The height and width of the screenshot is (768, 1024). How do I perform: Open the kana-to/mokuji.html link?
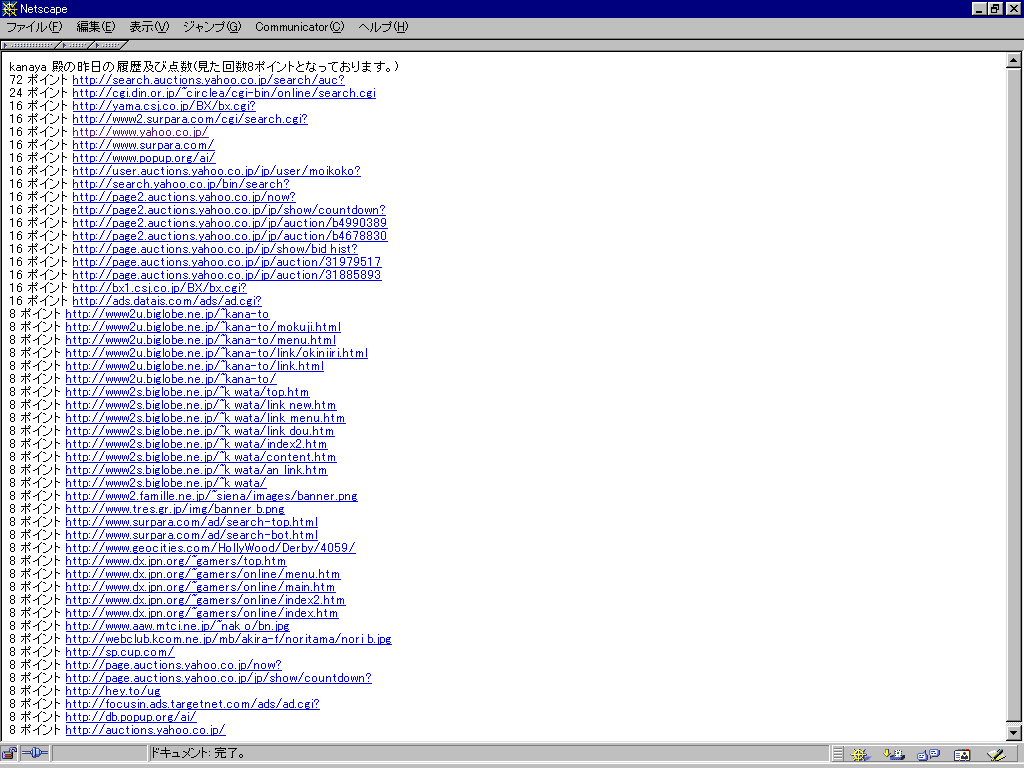203,328
